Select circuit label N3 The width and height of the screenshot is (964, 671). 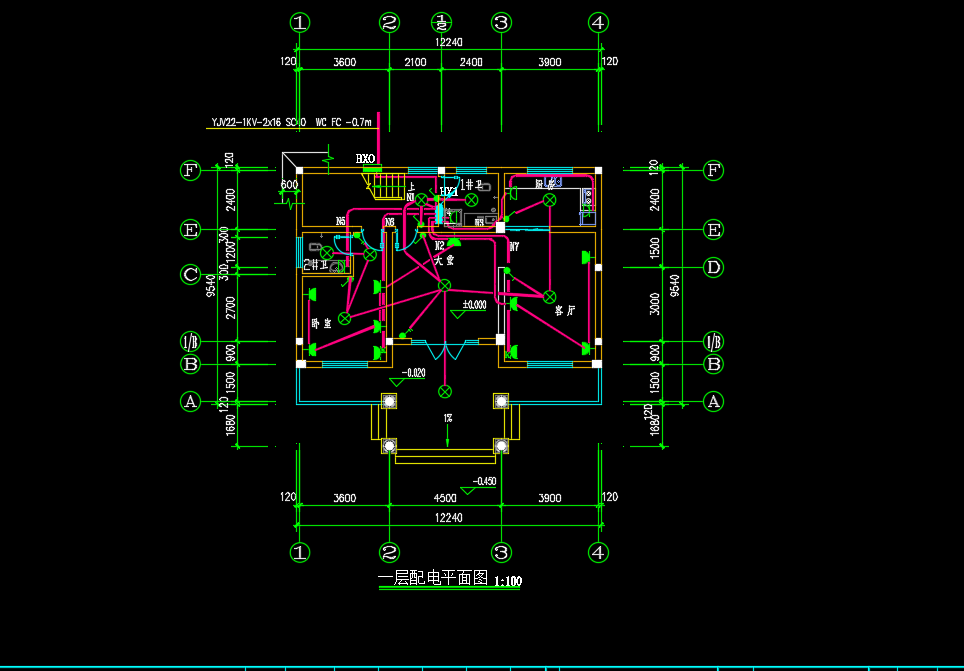click(389, 222)
